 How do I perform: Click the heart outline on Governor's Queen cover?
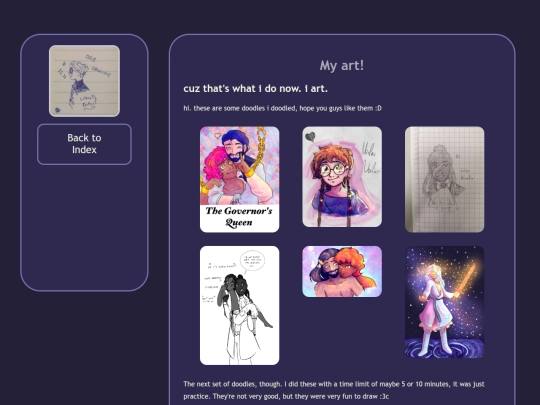click(x=217, y=136)
